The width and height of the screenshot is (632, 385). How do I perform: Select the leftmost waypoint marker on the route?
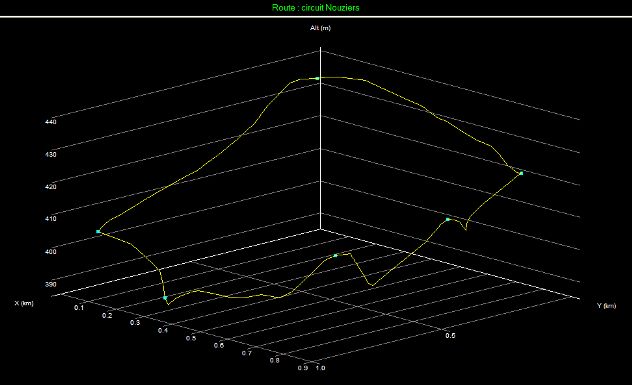98,231
